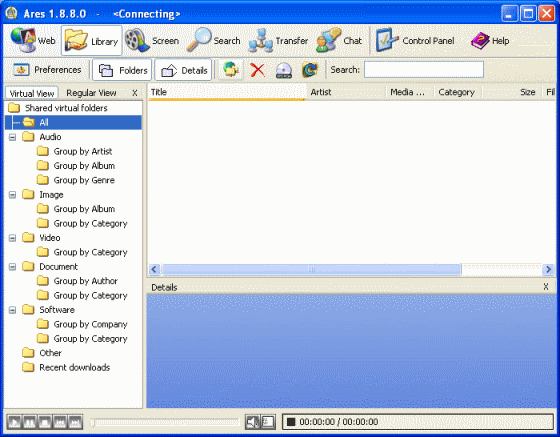Image resolution: width=560 pixels, height=437 pixels.
Task: Select the Image folder
Action: [43, 195]
